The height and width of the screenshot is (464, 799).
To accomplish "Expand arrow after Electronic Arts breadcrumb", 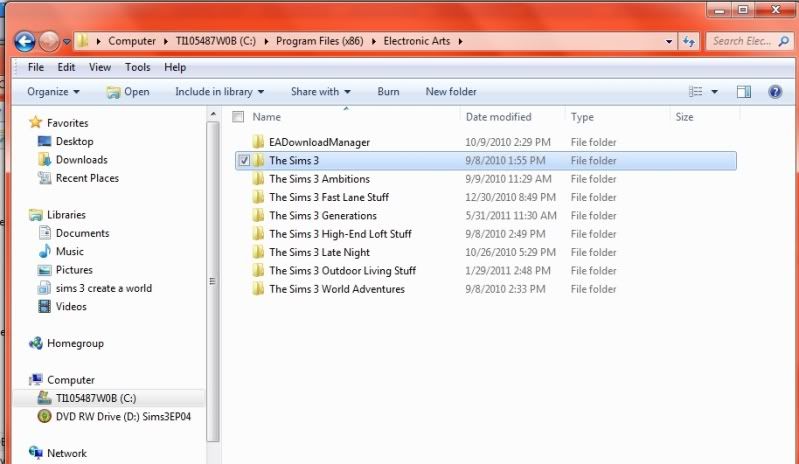I will point(460,41).
